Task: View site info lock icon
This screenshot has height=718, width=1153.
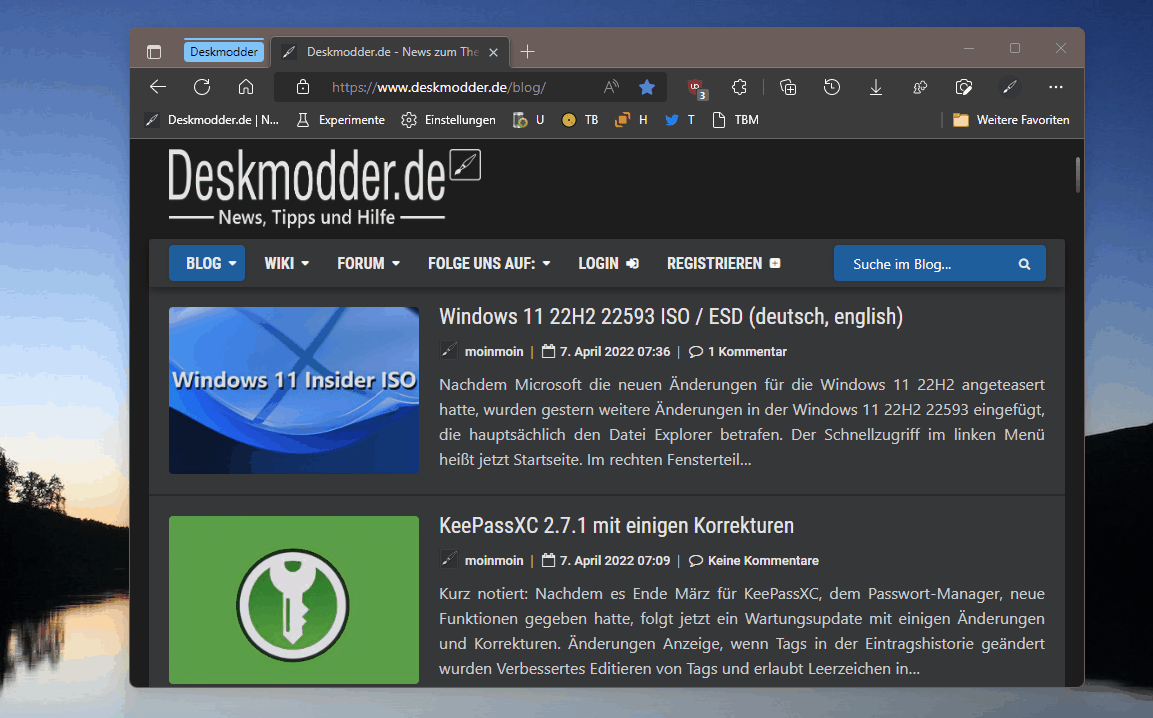Action: (302, 87)
